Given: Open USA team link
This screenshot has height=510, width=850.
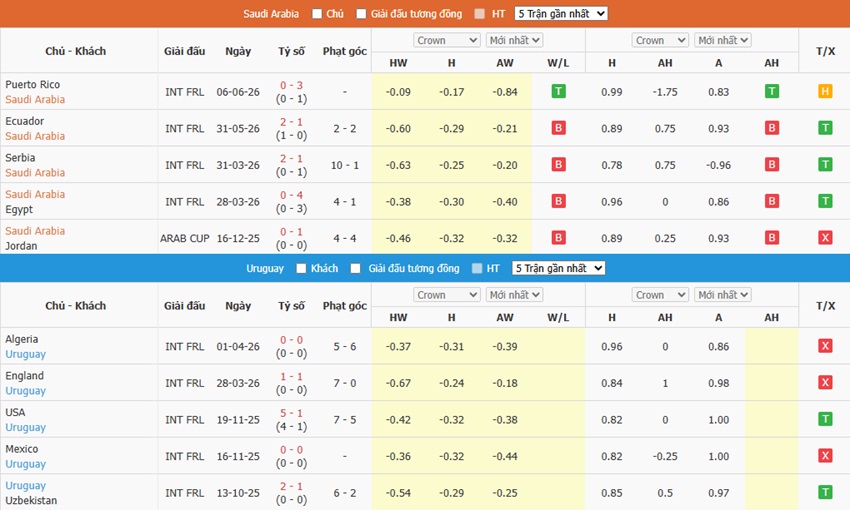Looking at the screenshot, I should point(15,412).
